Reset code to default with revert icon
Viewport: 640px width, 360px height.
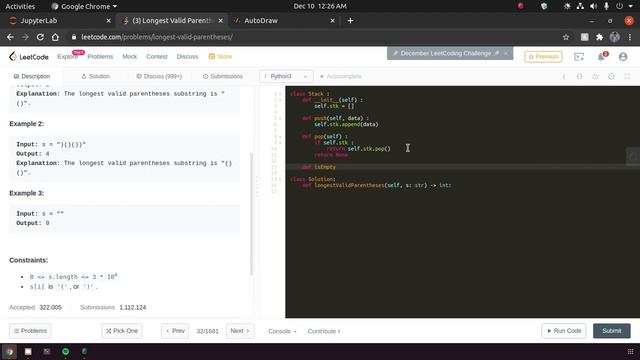tap(595, 76)
